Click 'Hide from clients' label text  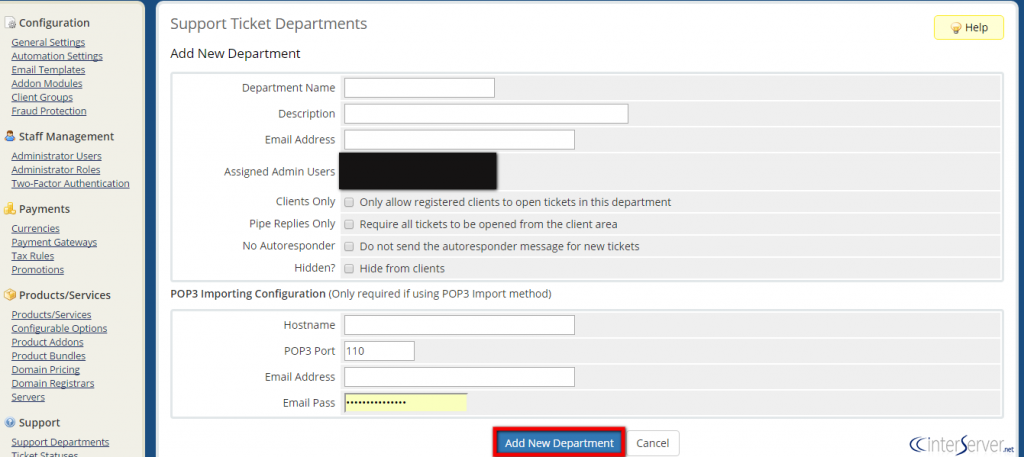(x=402, y=268)
